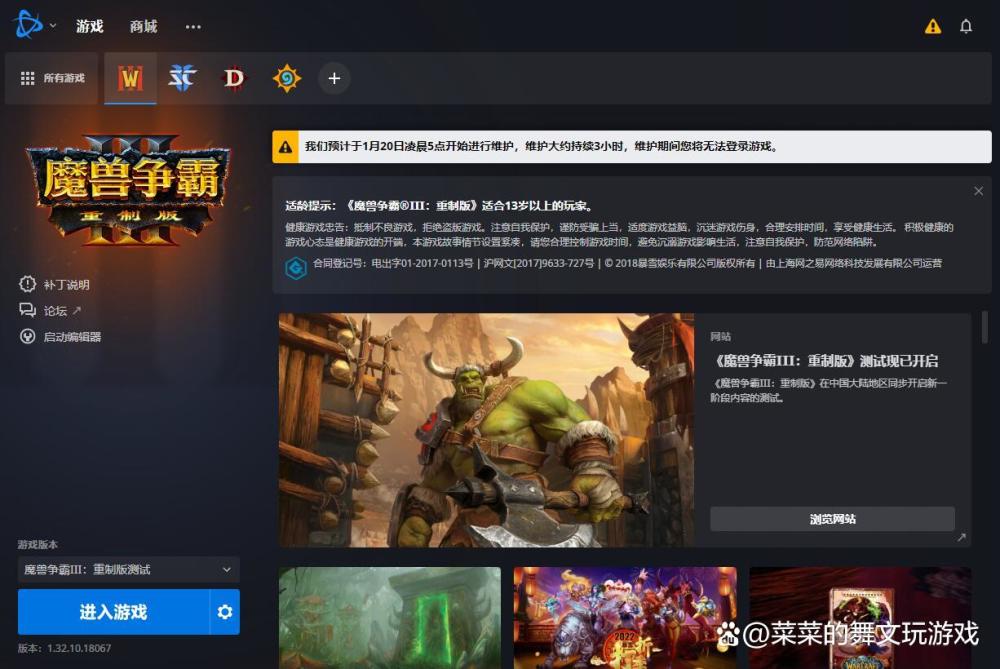Open the World of Warcraft box thumbnail
The width and height of the screenshot is (1000, 669).
click(x=860, y=618)
